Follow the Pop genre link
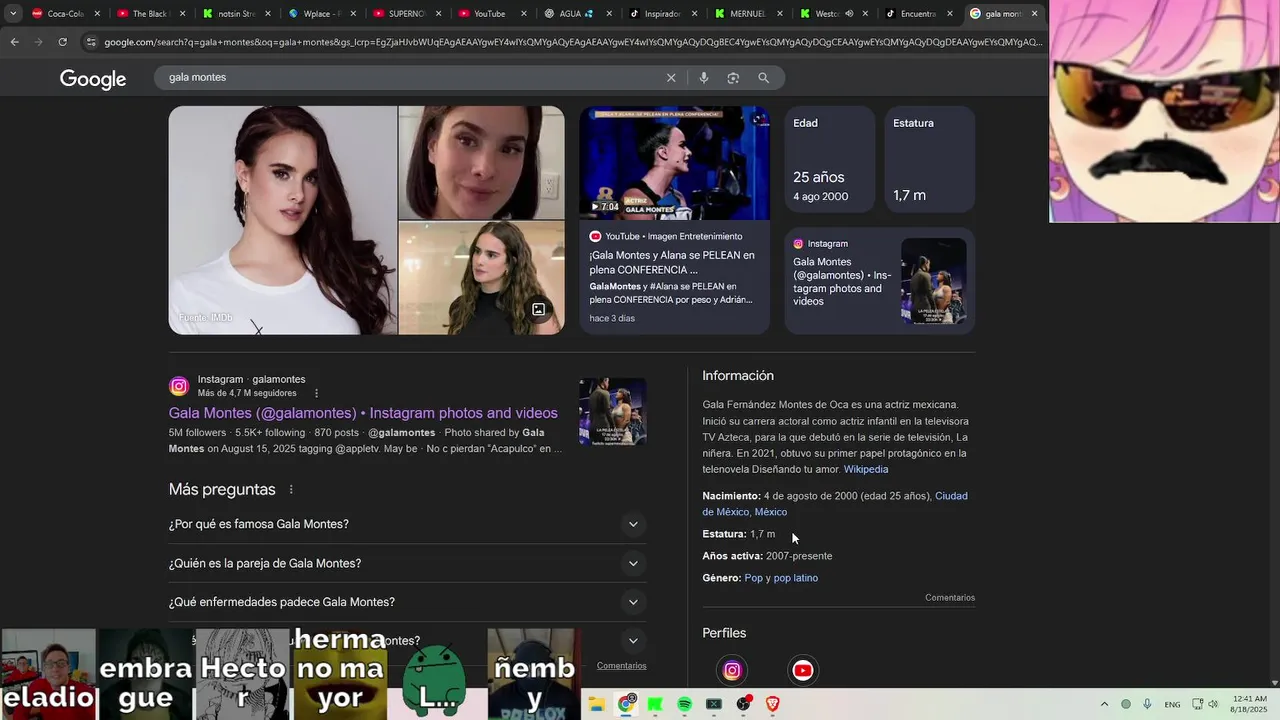 (x=753, y=578)
